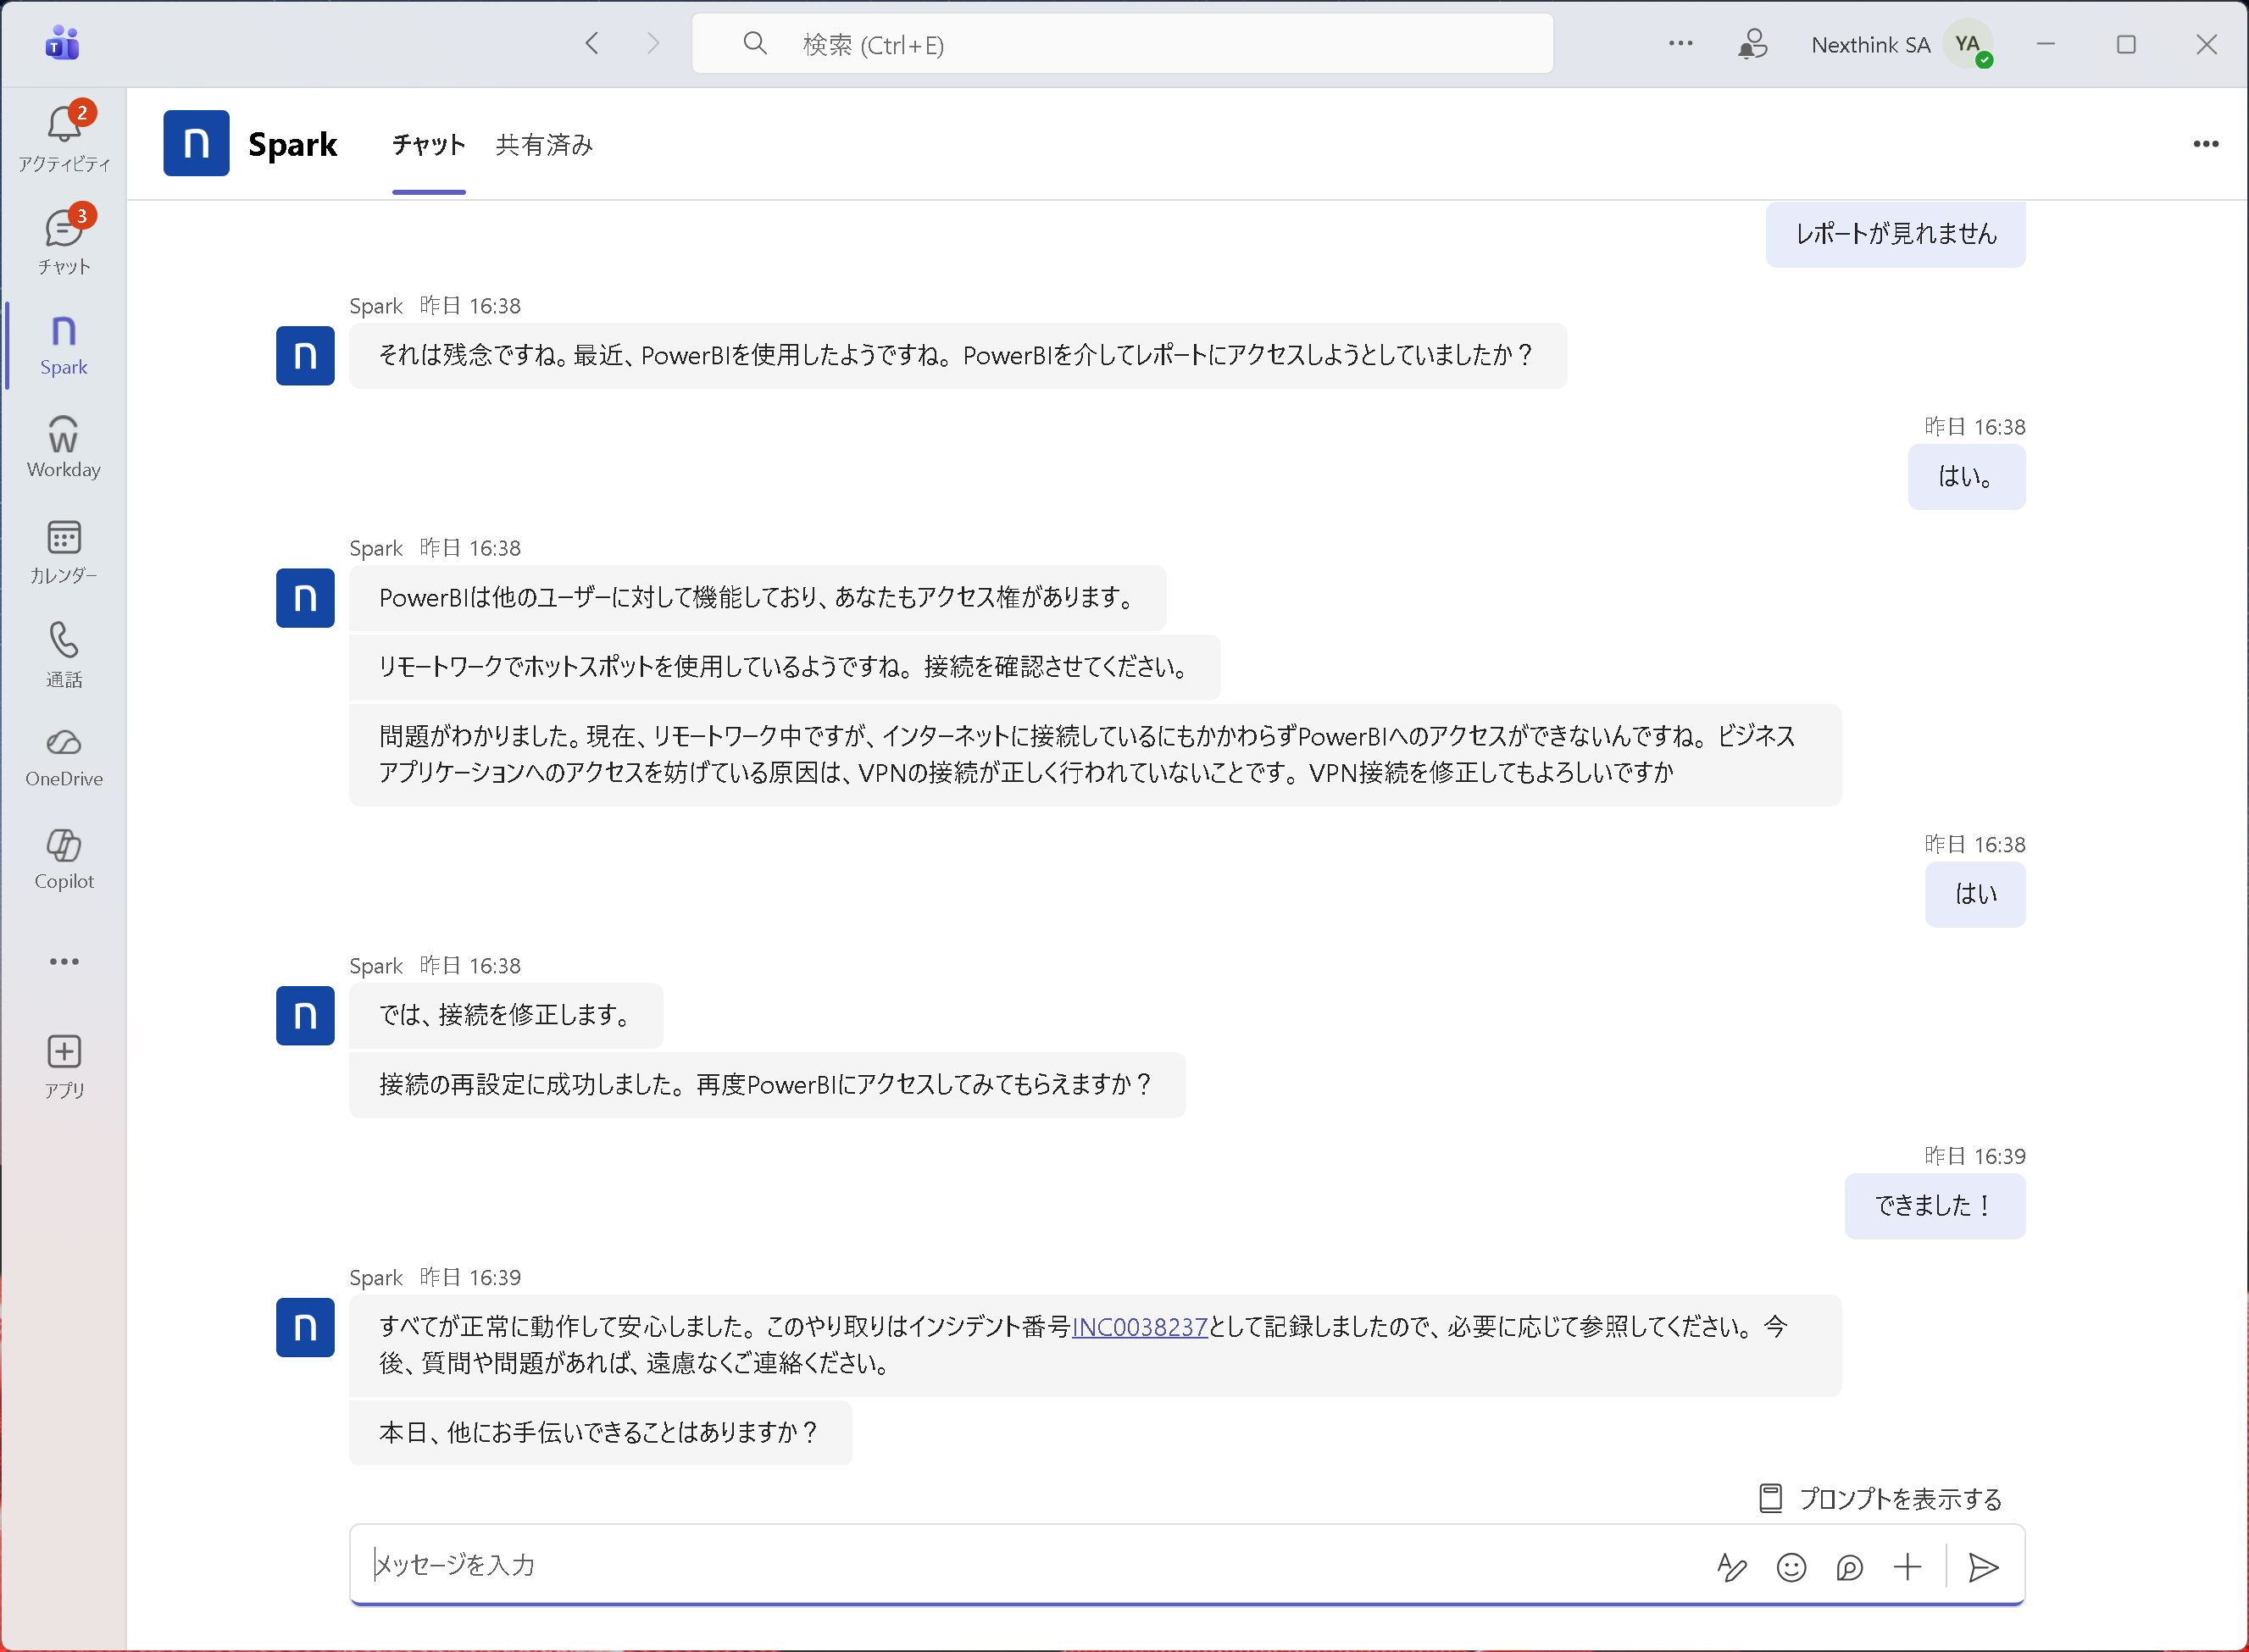Open the Spark chat's more options menu
The image size is (2249, 1652).
click(x=2205, y=144)
